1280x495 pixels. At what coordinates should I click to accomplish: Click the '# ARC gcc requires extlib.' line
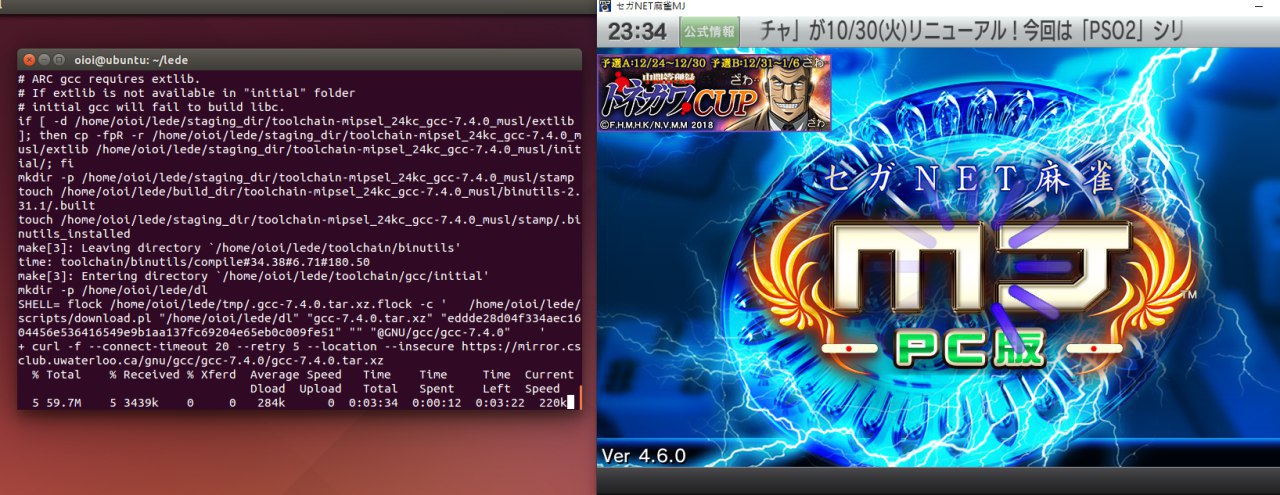tap(110, 78)
